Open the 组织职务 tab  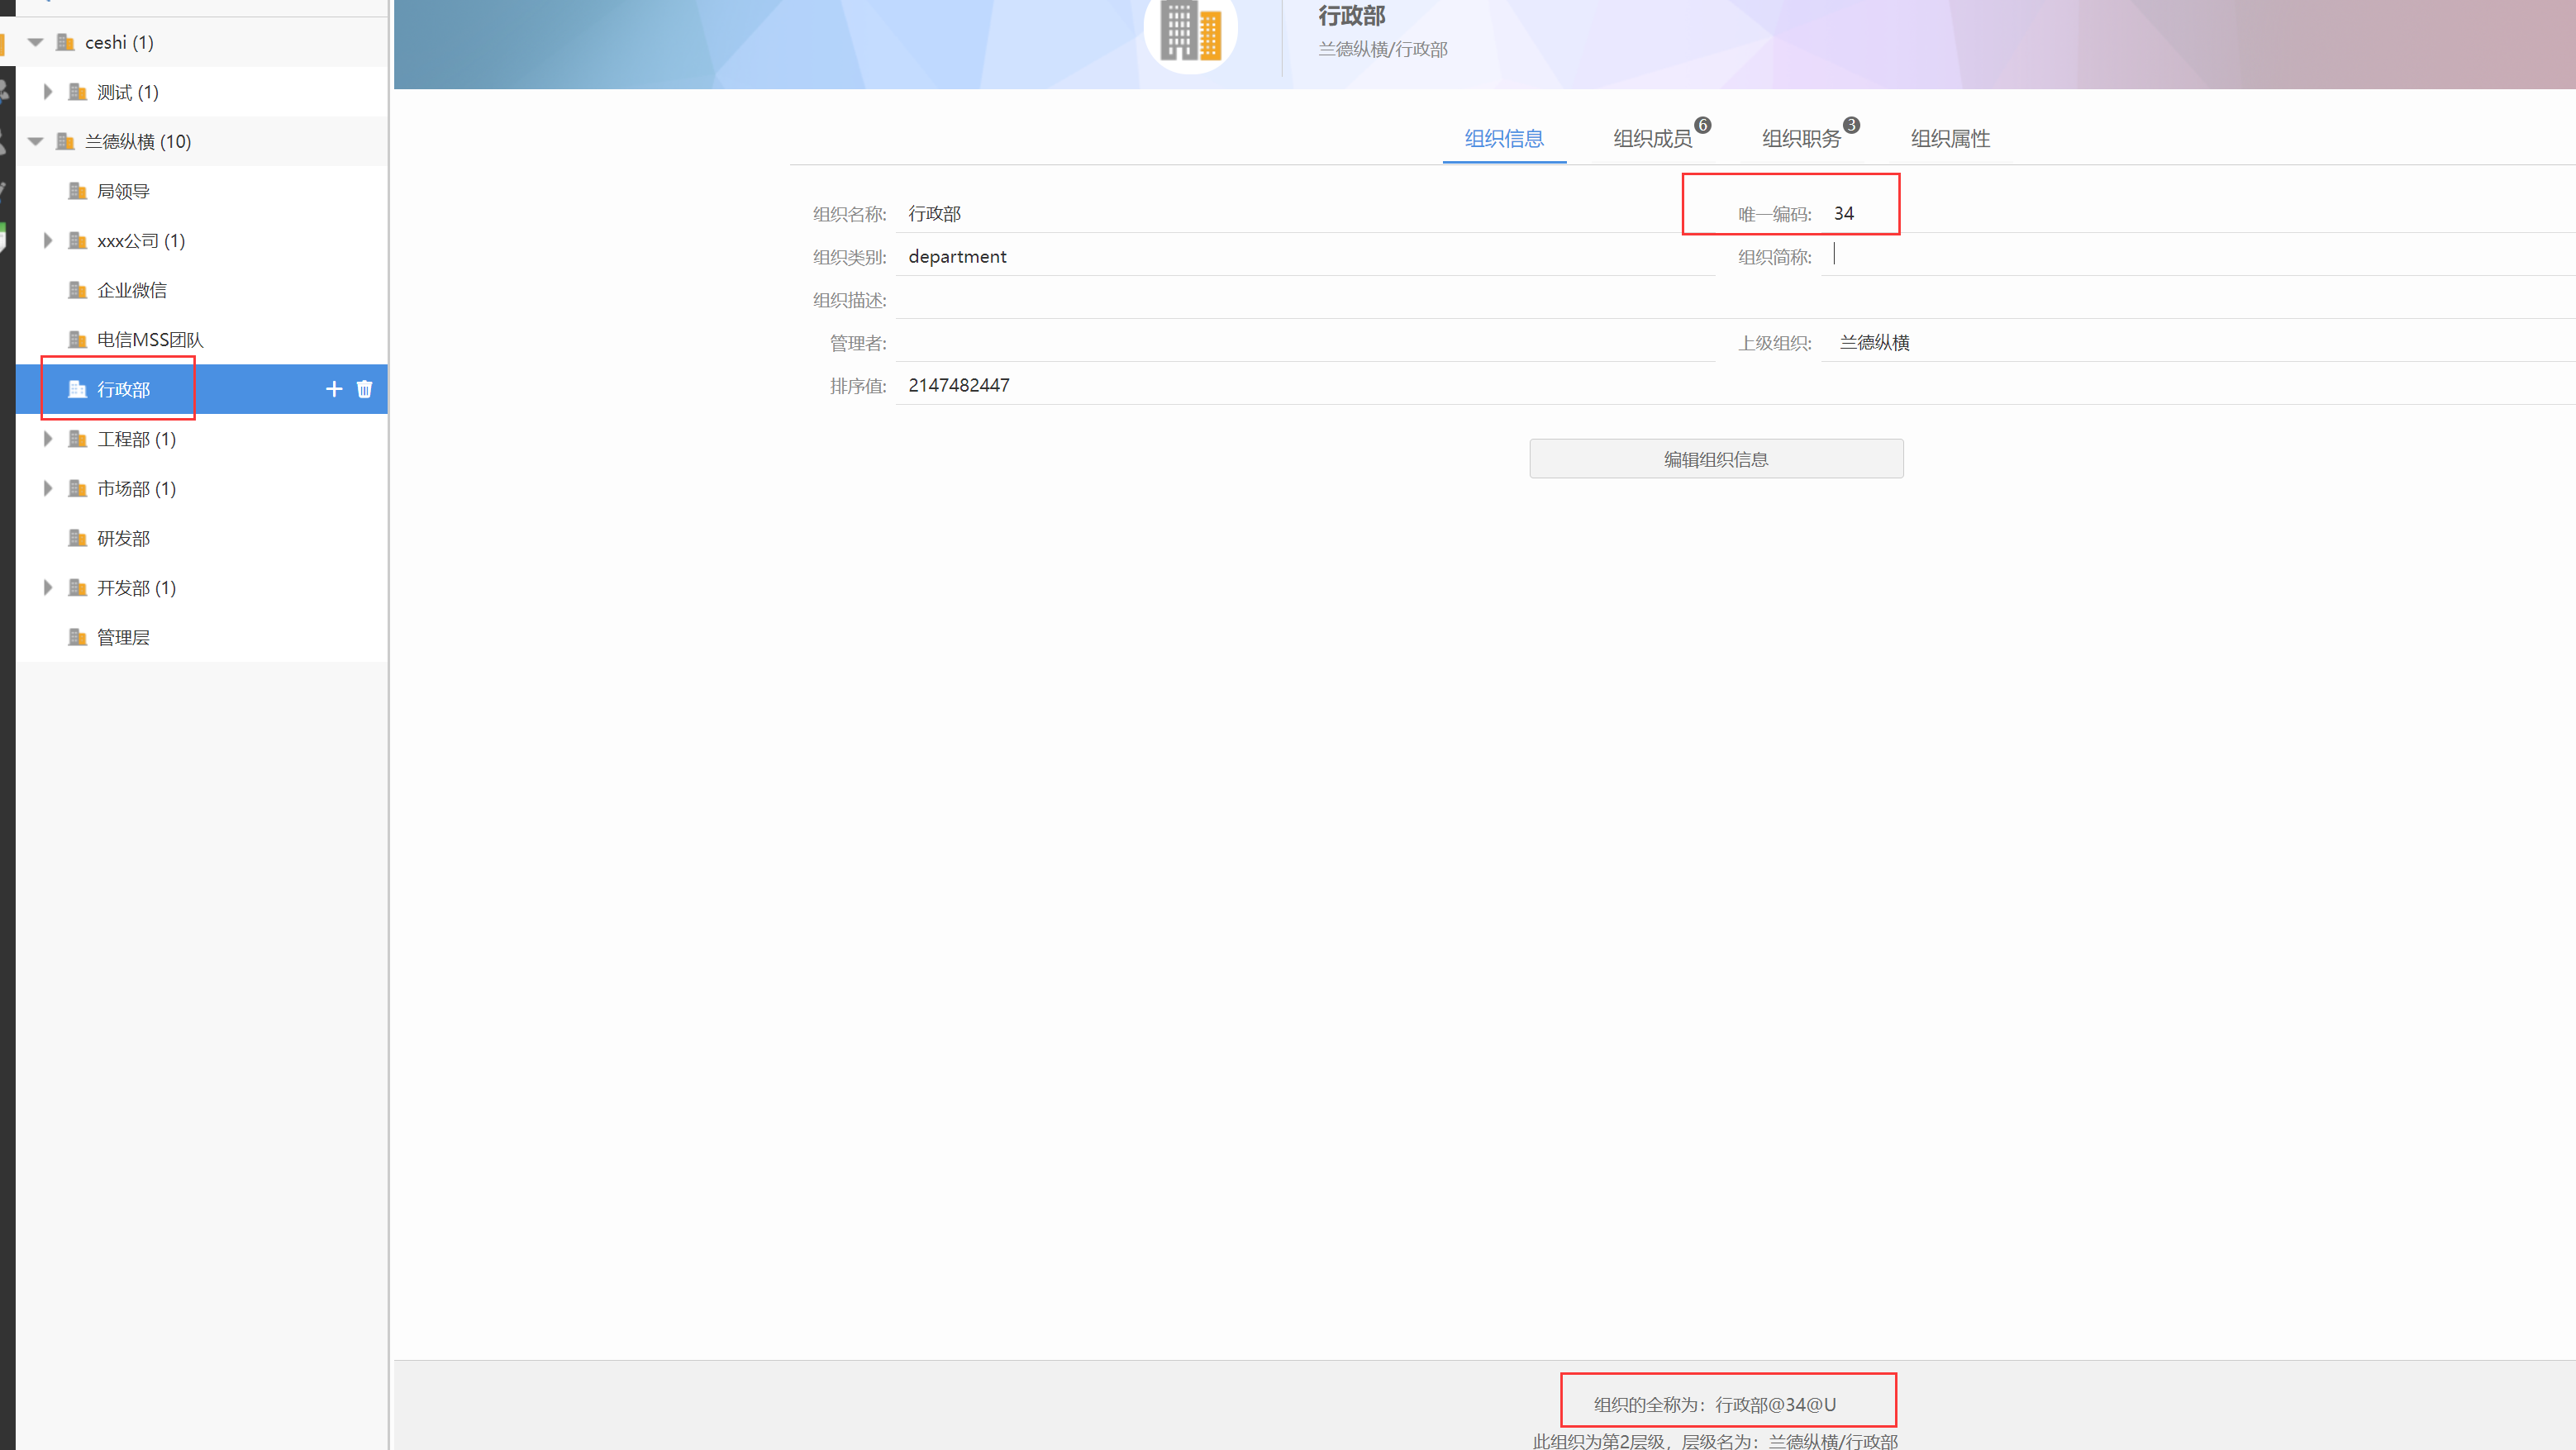click(x=1801, y=139)
